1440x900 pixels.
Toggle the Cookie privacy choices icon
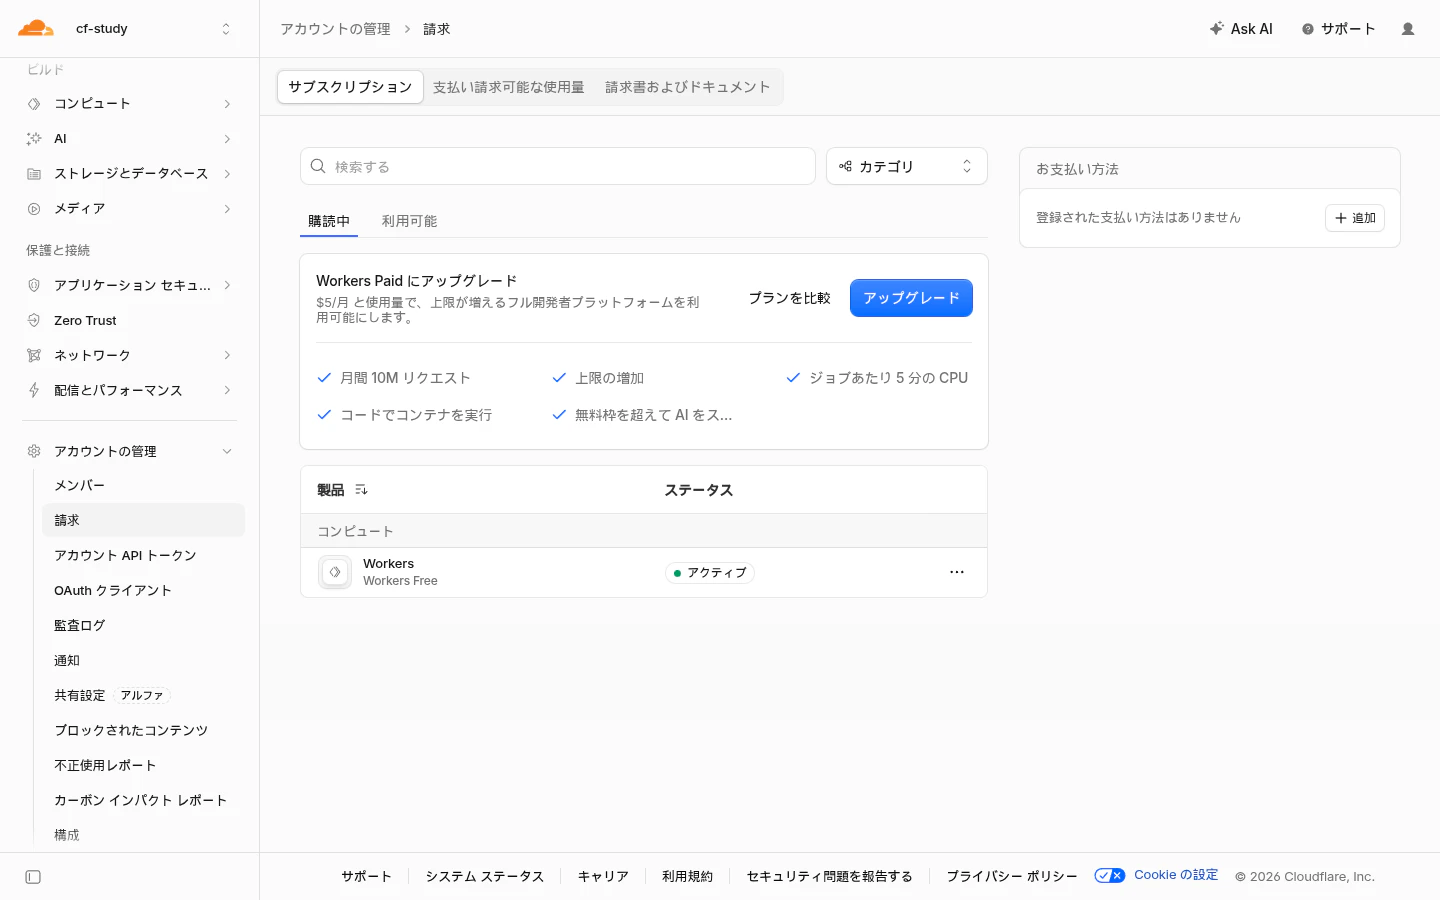click(x=1110, y=876)
